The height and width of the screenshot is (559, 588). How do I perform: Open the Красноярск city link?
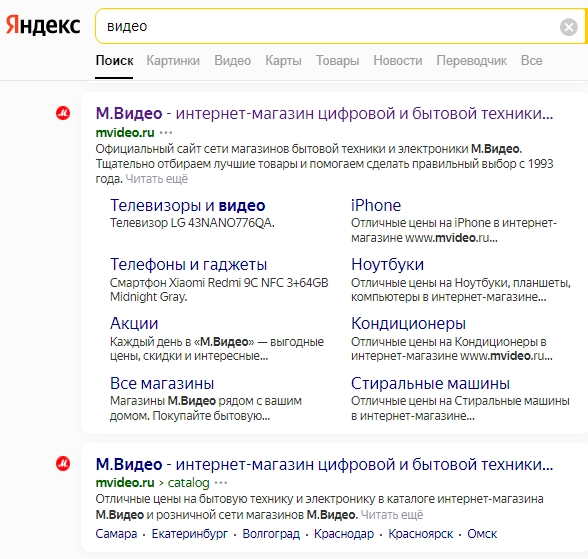tap(420, 534)
